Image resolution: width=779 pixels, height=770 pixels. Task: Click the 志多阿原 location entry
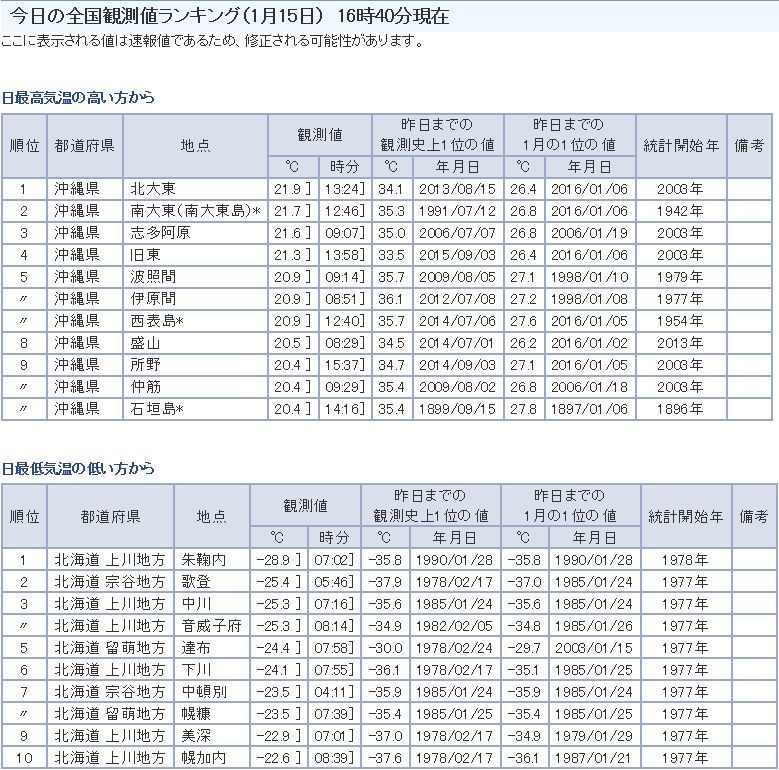[160, 233]
